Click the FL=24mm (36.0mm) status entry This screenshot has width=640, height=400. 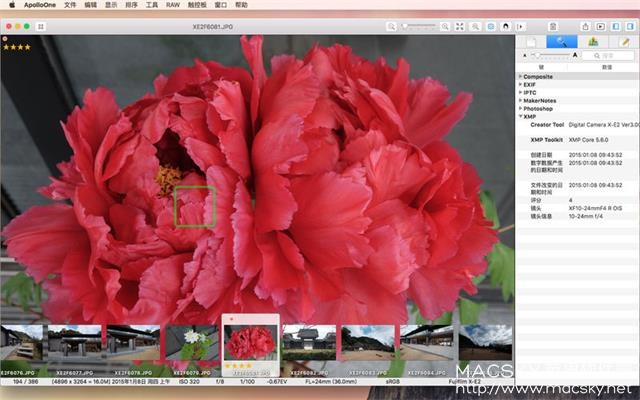click(331, 382)
